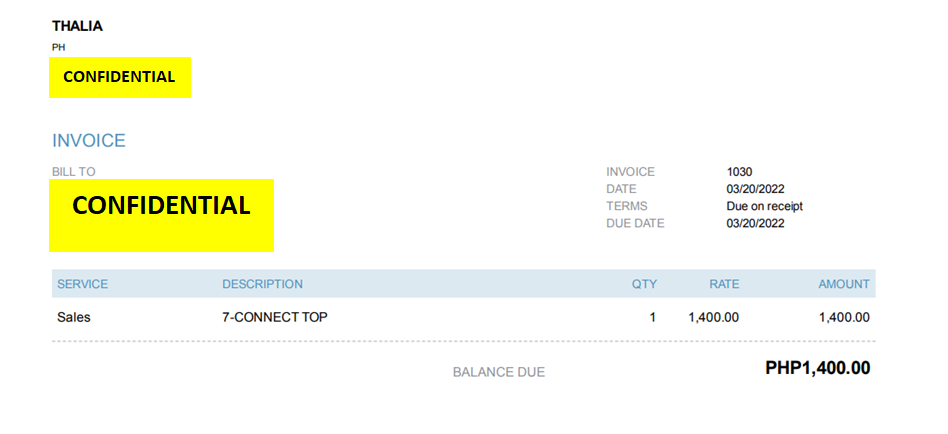Select the DESCRIPTION column header

262,284
